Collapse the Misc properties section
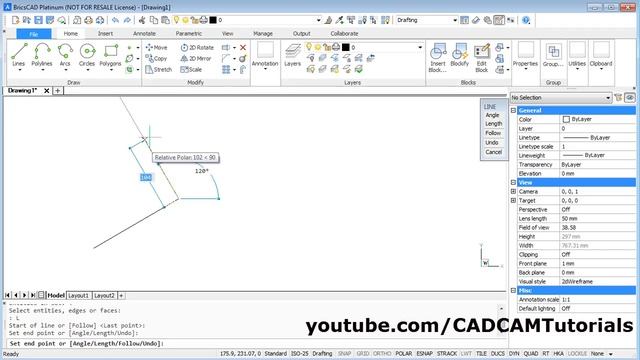 (x=513, y=290)
